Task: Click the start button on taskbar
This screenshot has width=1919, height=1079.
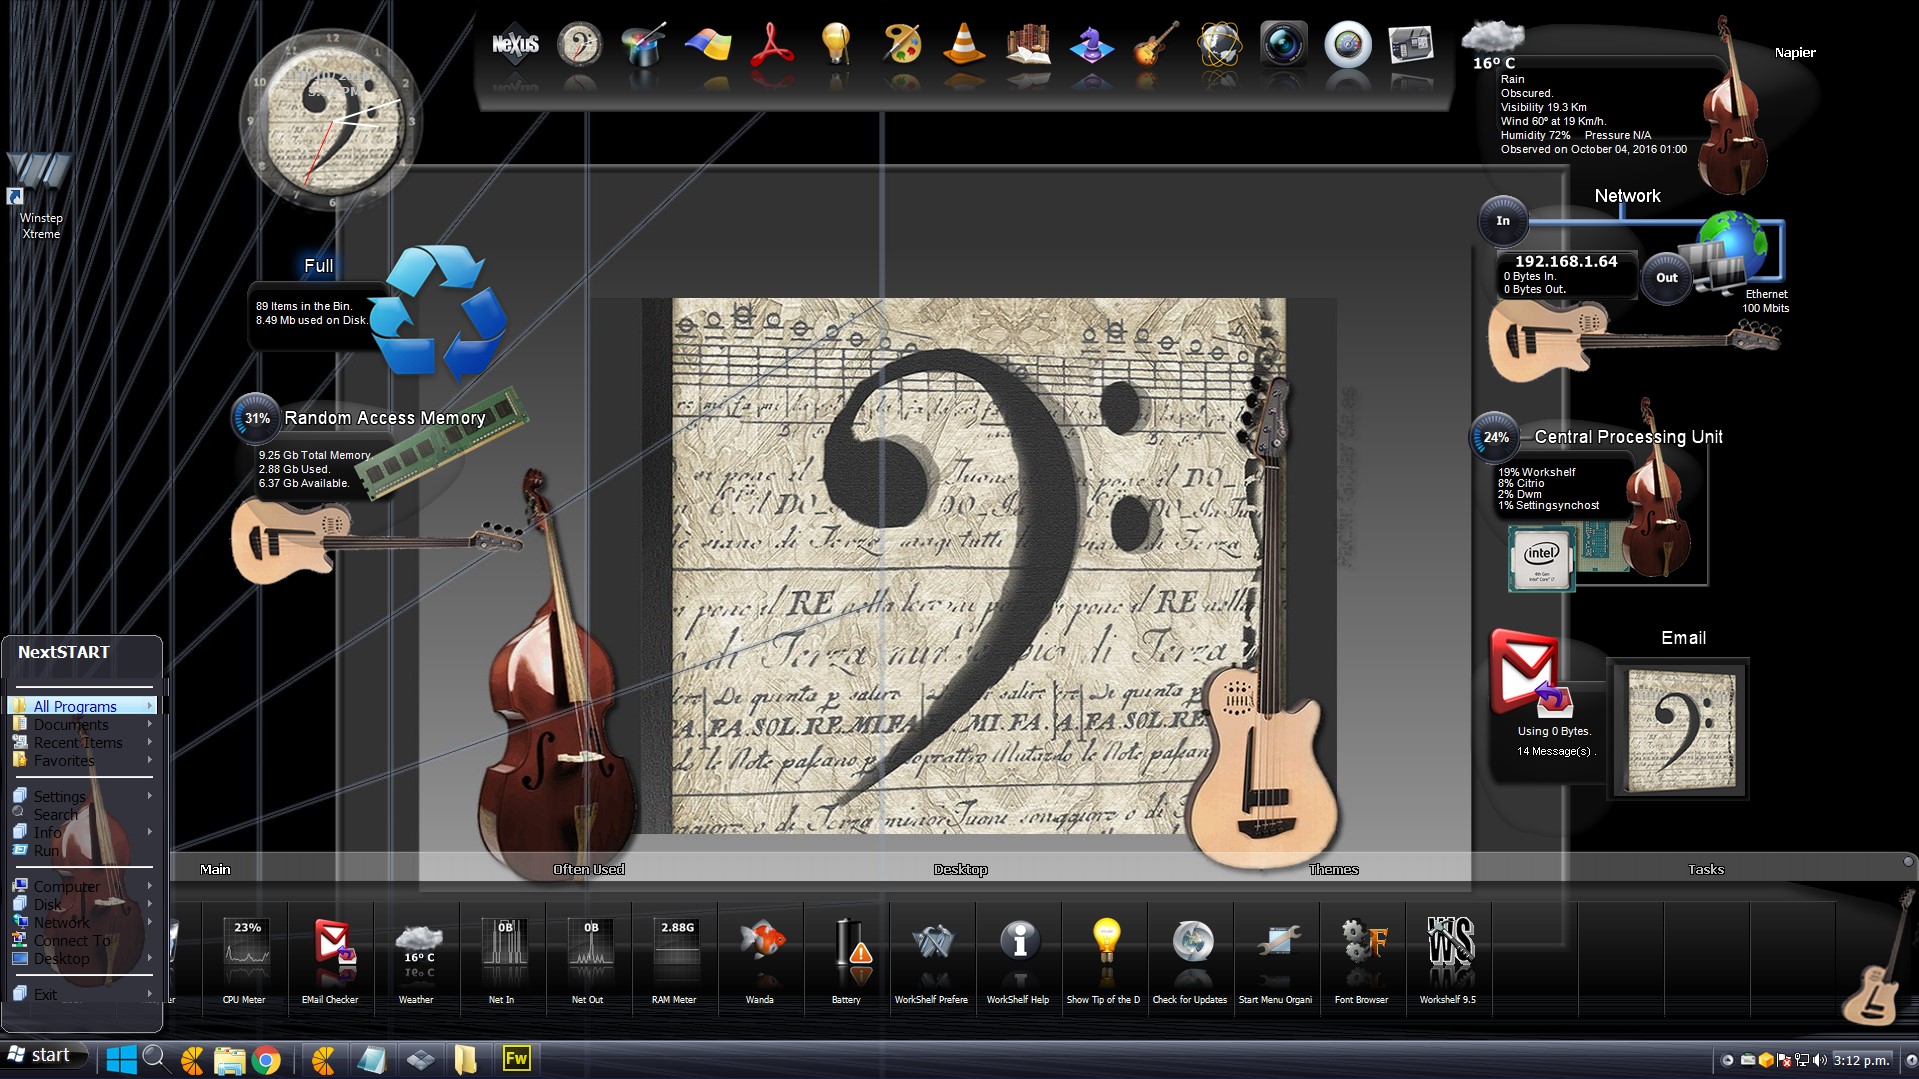Action: click(x=40, y=1056)
